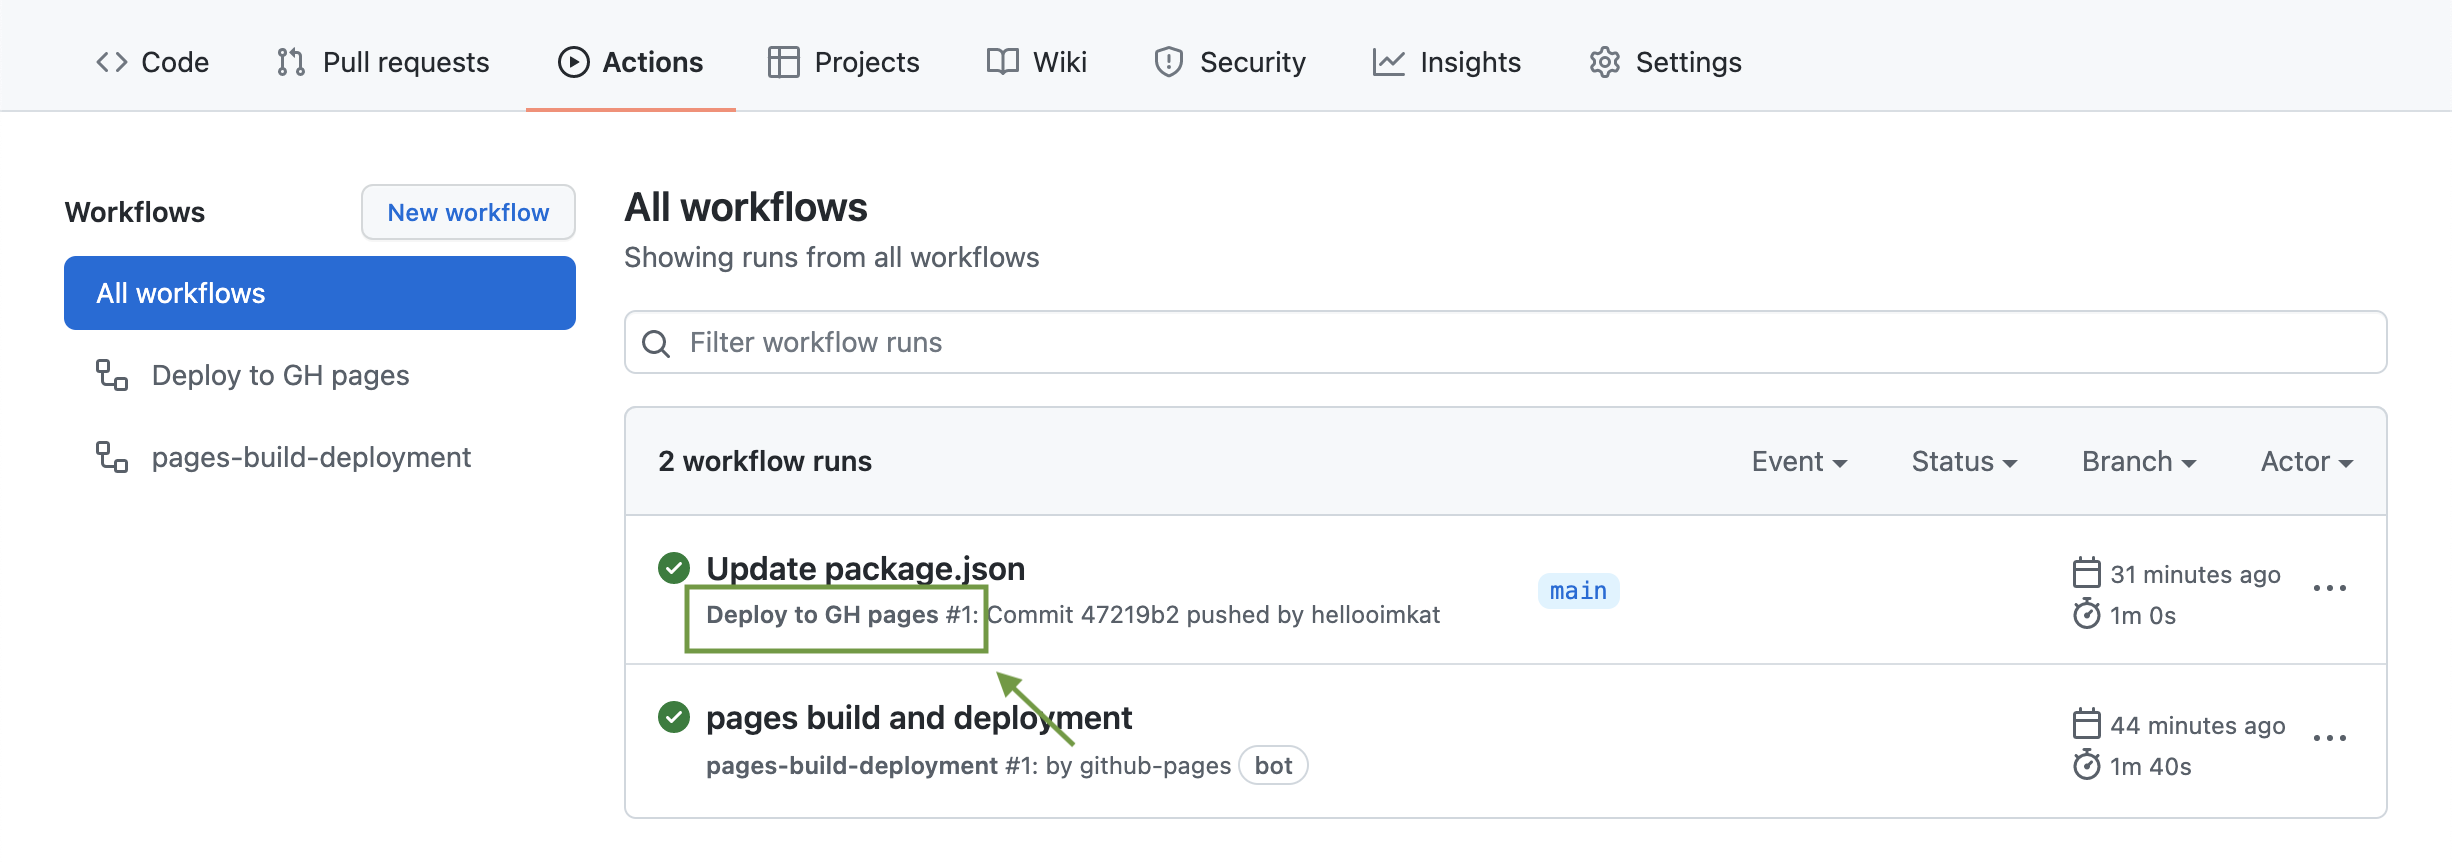The height and width of the screenshot is (862, 2452).
Task: Select pages-build-deployment workflow in sidebar
Action: click(x=310, y=457)
